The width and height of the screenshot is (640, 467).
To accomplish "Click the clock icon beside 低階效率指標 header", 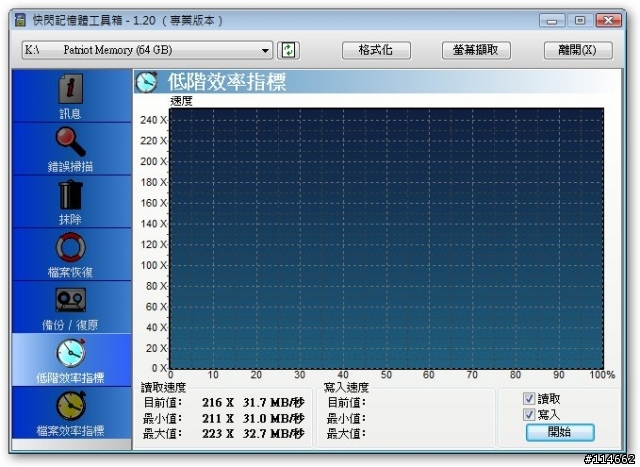I will pos(147,82).
